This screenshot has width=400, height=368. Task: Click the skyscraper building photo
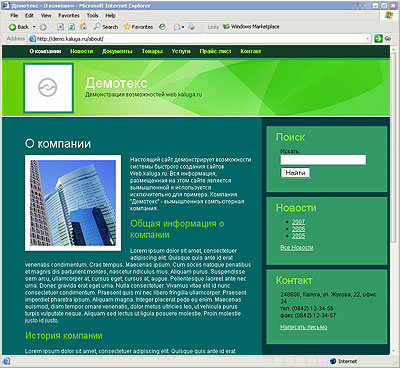pos(73,203)
